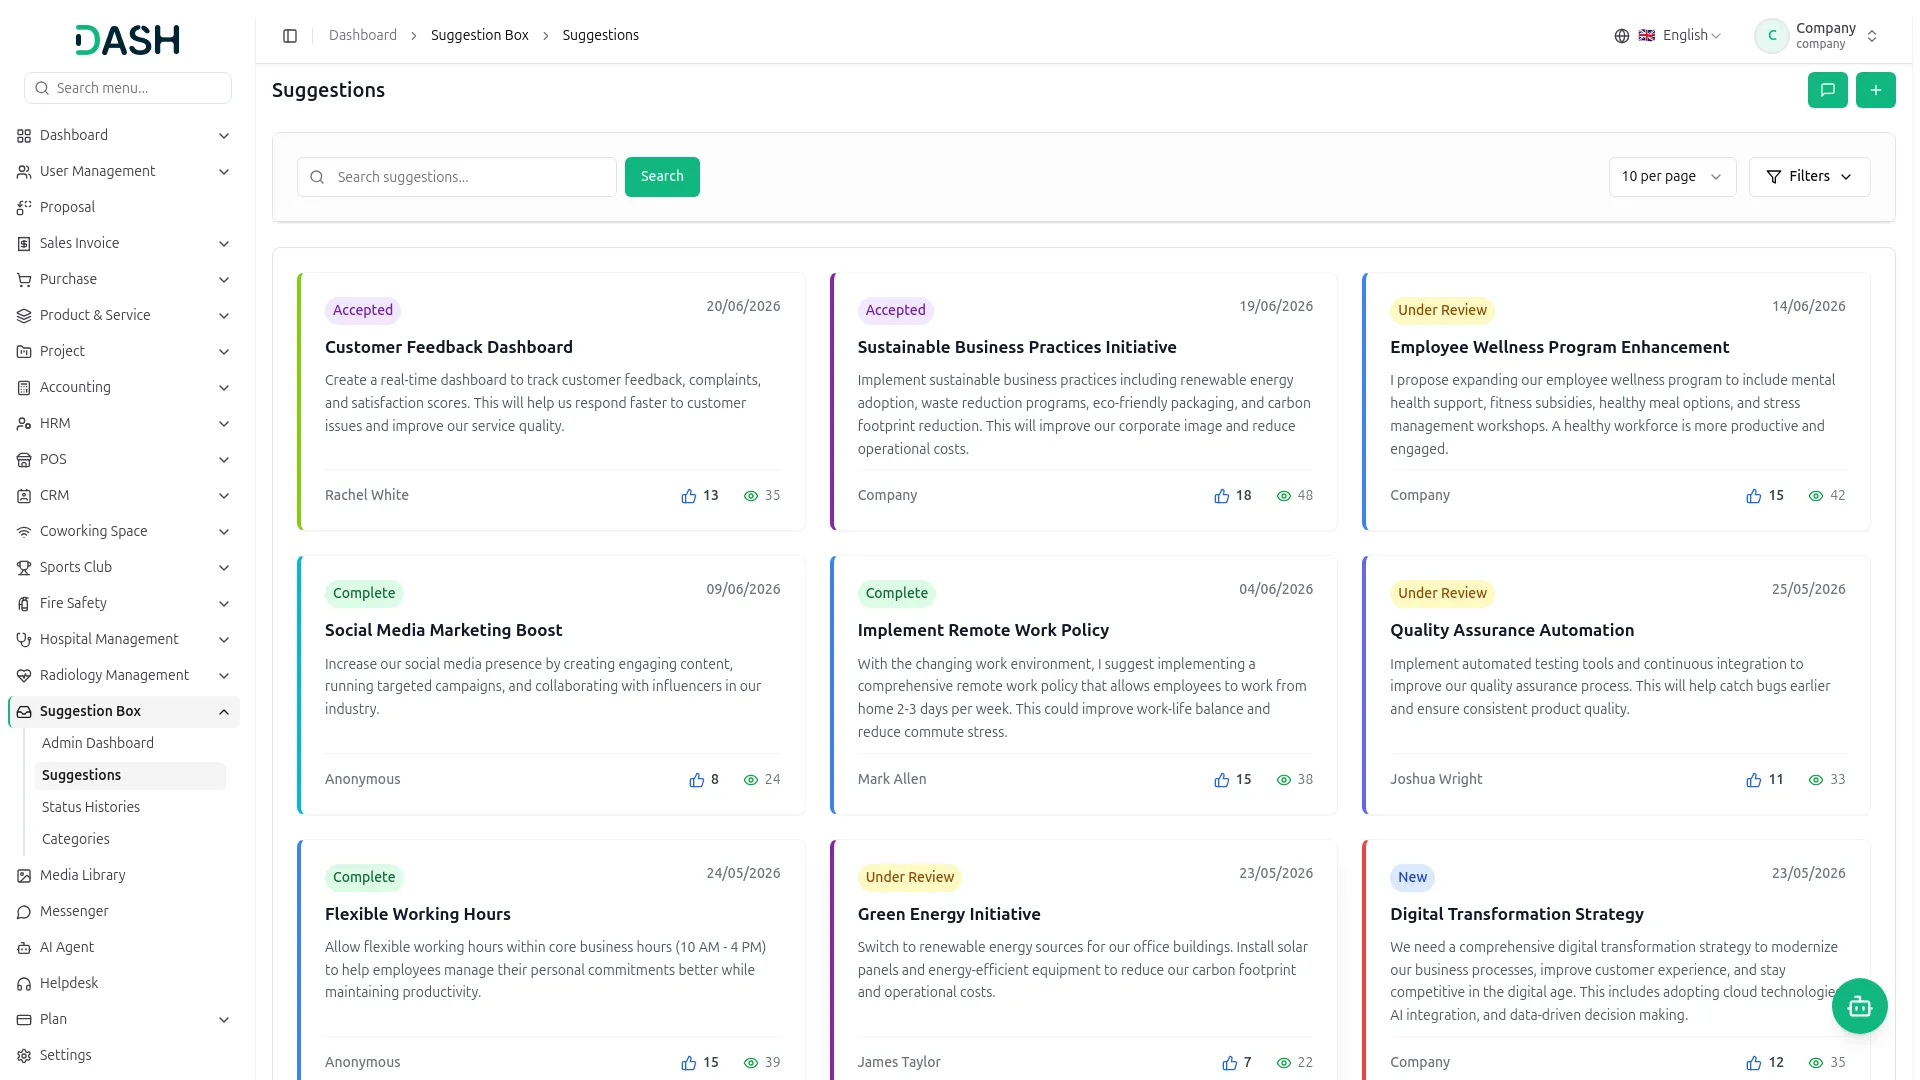Click the green plus add suggestion button
Viewport: 1920px width, 1080px height.
[x=1875, y=90]
